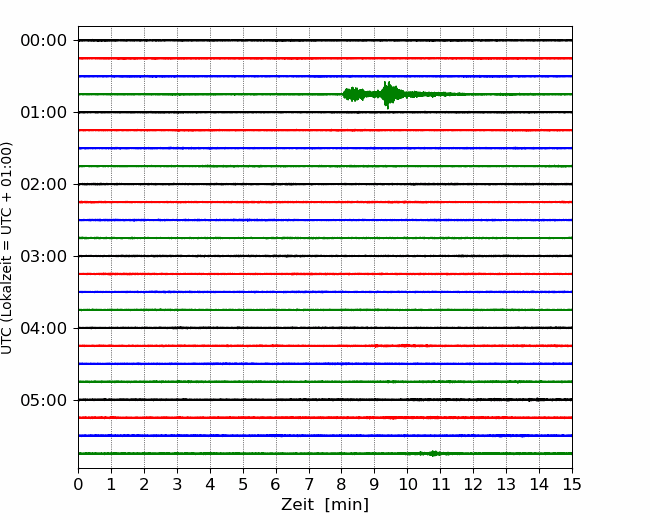Click the black trace at the 00:00 line
650x520 pixels.
(325, 40)
